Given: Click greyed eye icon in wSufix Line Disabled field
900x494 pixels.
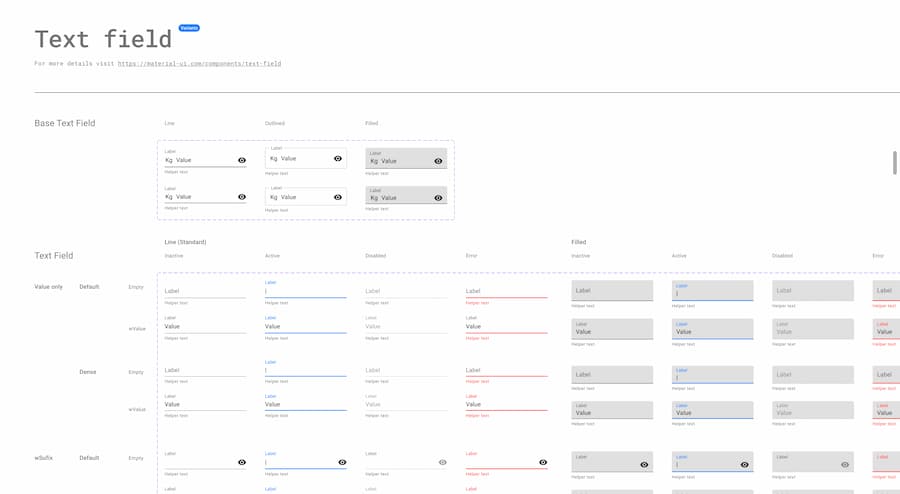Looking at the screenshot, I should pyautogui.click(x=443, y=462).
